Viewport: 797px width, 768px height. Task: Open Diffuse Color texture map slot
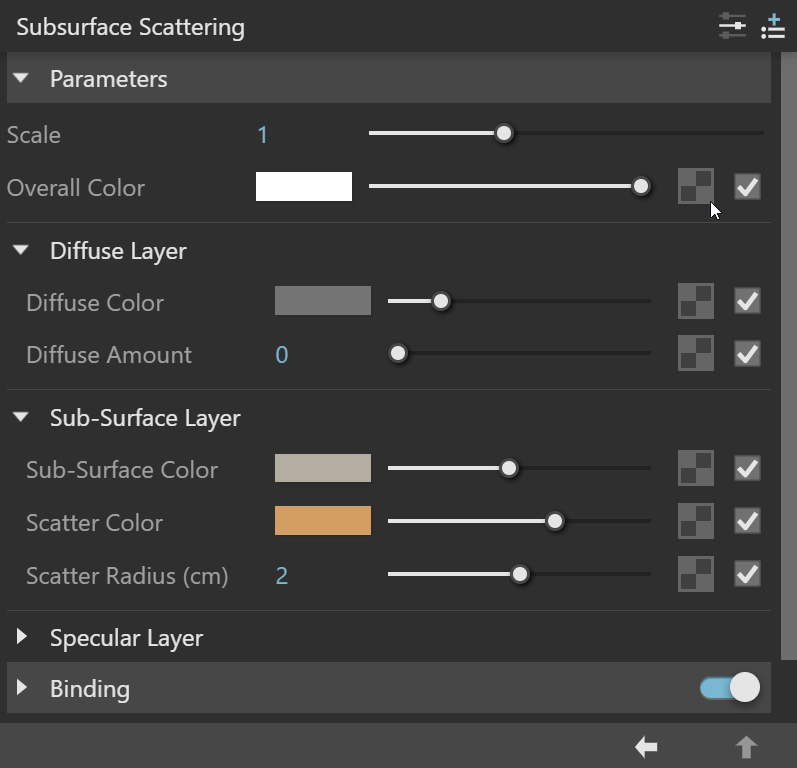point(696,301)
